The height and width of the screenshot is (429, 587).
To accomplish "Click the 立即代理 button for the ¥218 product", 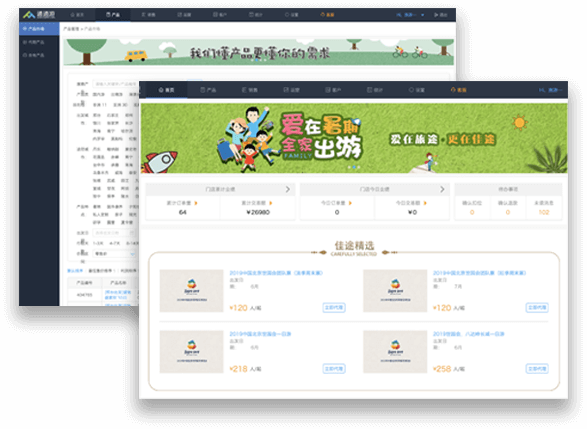I will click(x=334, y=369).
